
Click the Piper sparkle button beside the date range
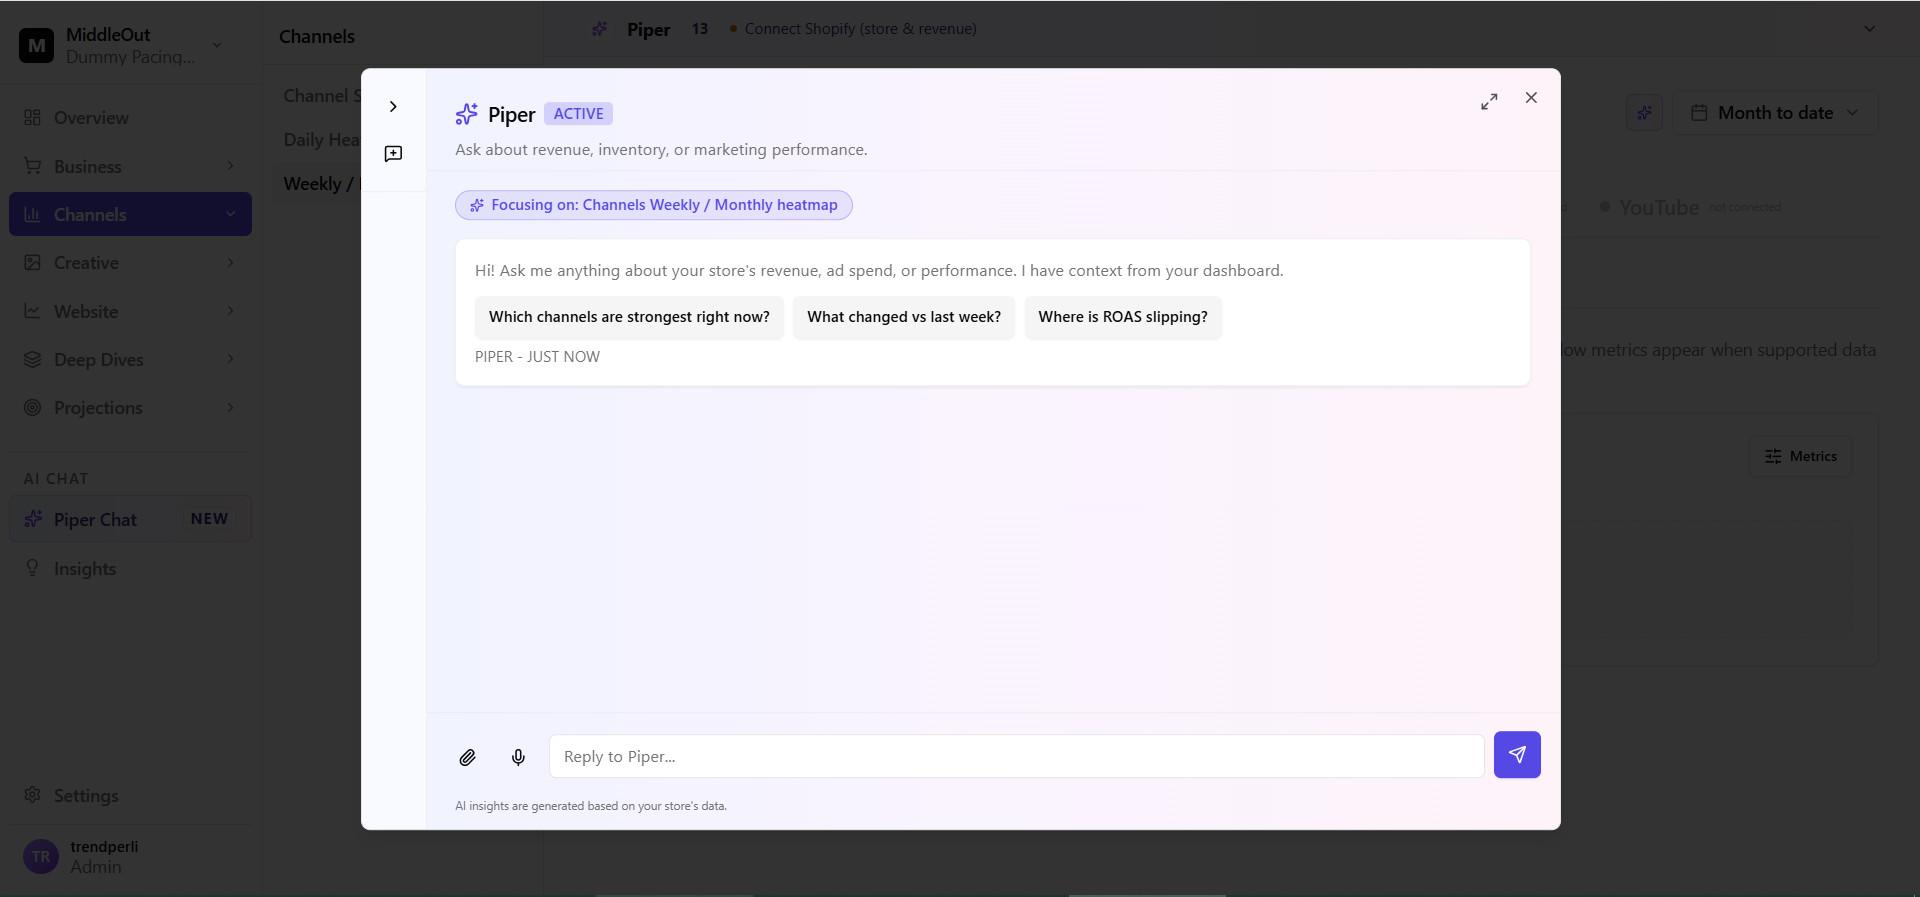click(x=1644, y=113)
